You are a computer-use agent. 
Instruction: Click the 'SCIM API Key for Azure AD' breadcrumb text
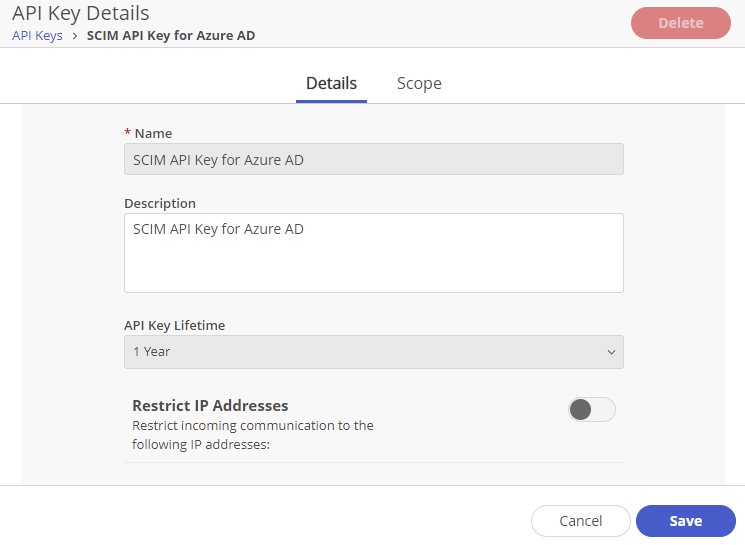171,36
